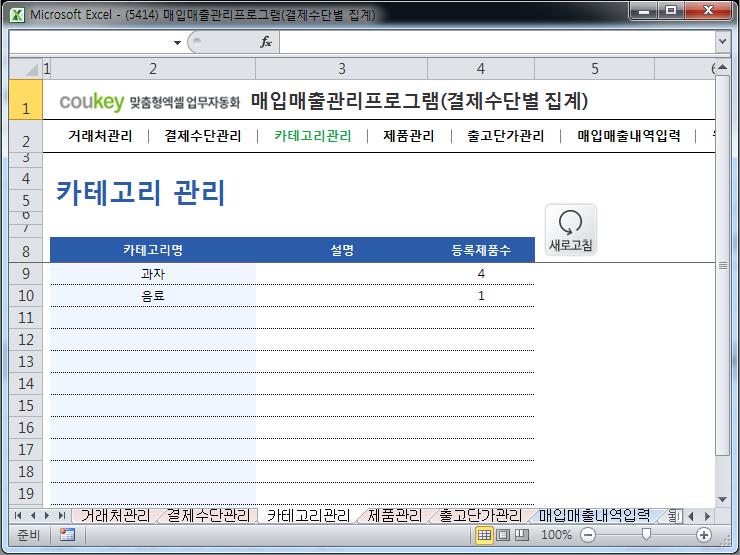Screen dimensions: 740x555
Task: Switch to the 거래처관리 sheet tab
Action: pos(115,515)
